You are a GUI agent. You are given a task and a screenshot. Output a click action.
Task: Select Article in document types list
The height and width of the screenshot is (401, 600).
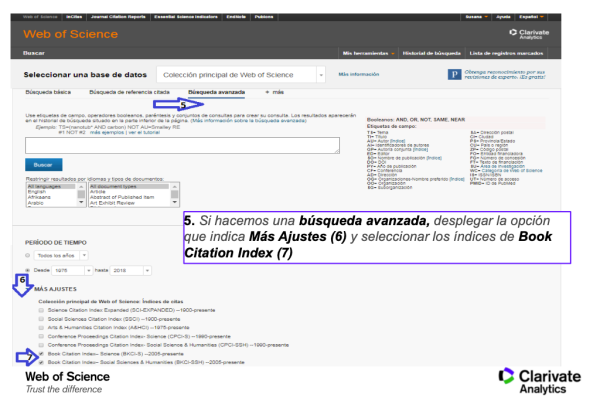(98, 192)
